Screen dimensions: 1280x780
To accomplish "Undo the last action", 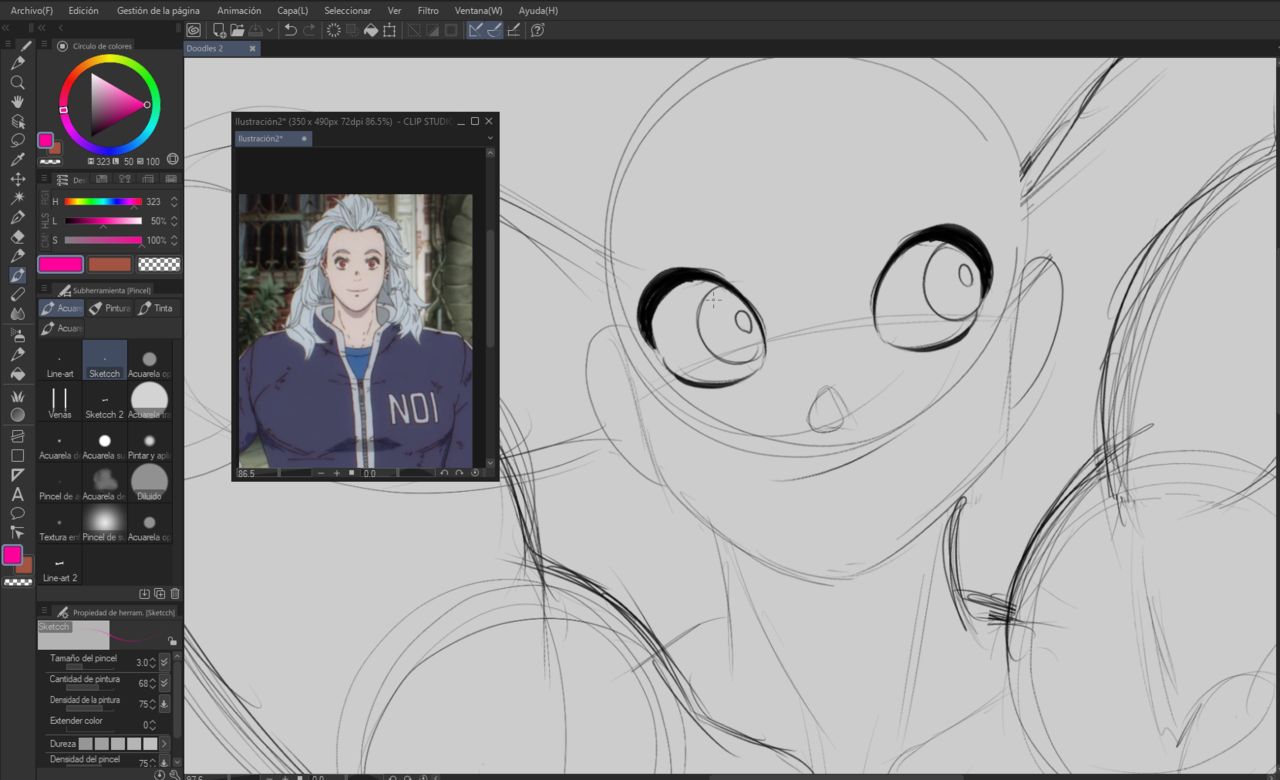I will [x=290, y=30].
